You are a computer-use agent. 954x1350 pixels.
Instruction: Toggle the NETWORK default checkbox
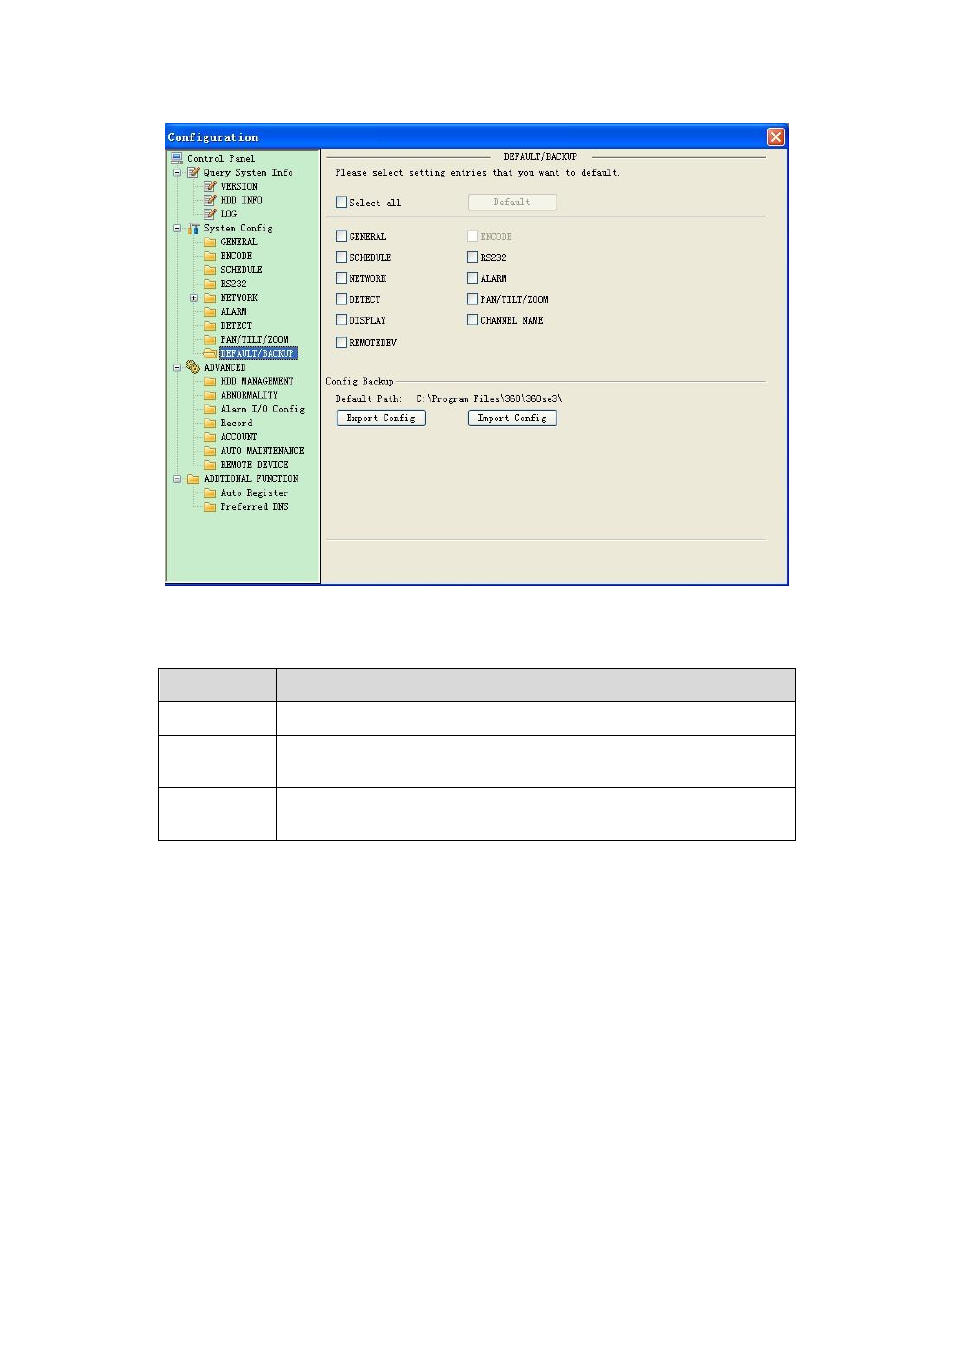[x=341, y=278]
